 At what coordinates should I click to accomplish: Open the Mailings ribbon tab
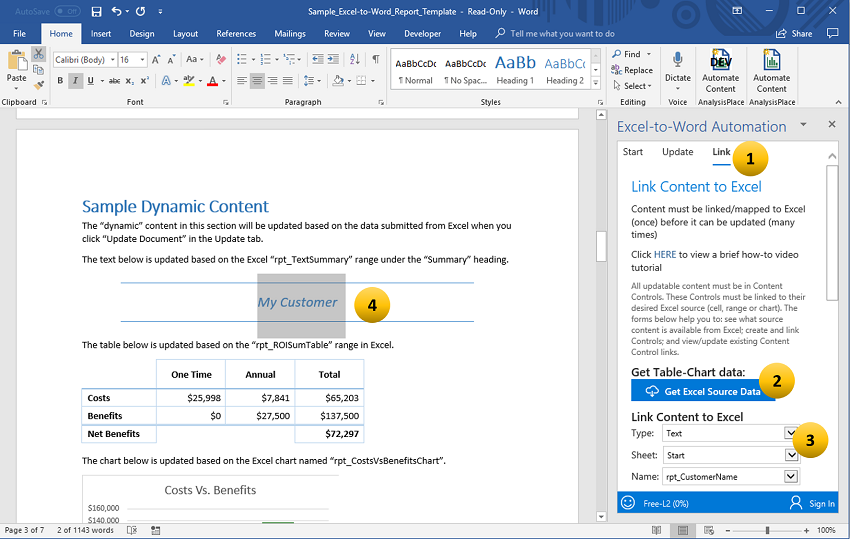(x=290, y=34)
